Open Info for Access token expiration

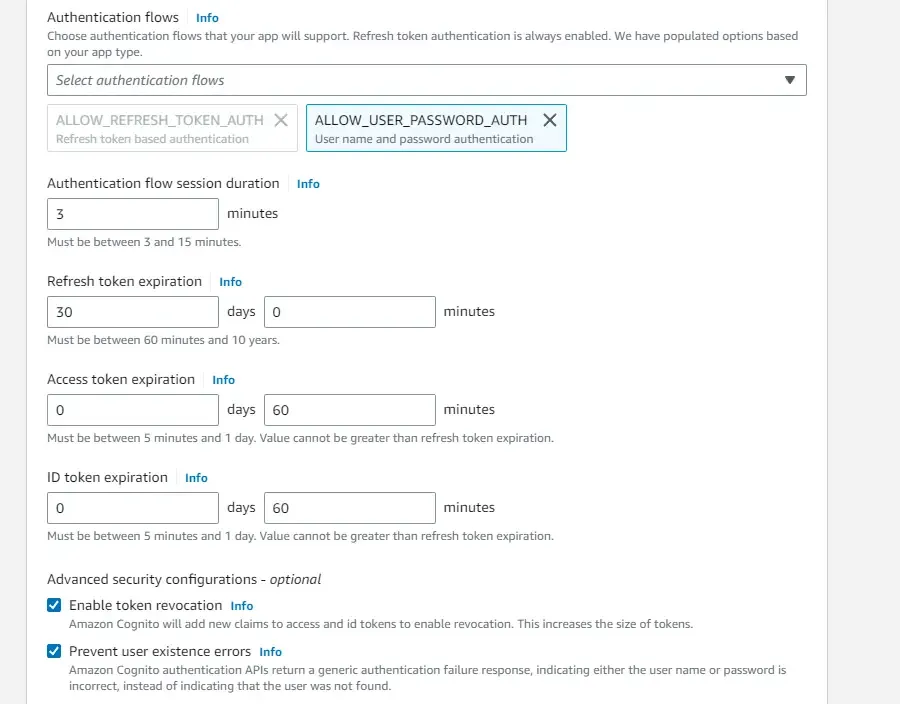223,380
